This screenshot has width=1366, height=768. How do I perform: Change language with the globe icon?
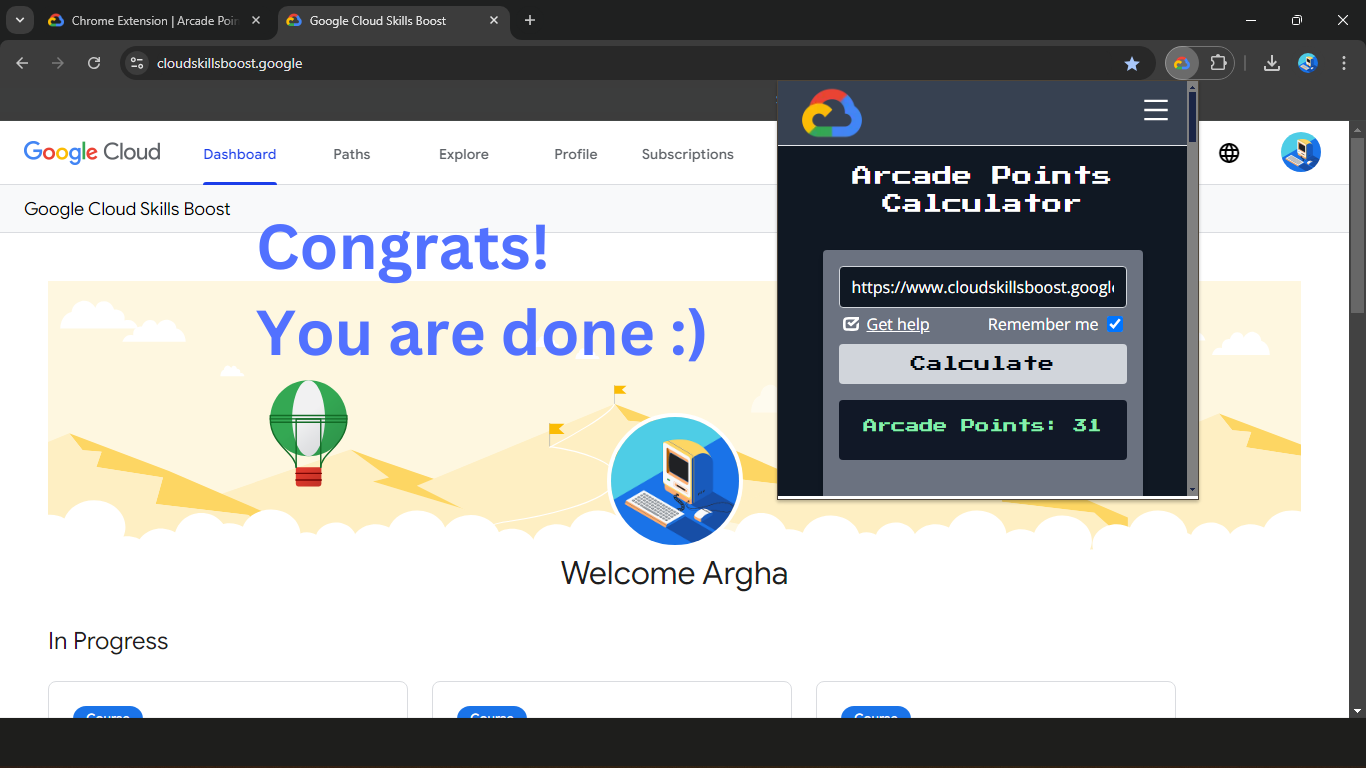point(1229,153)
